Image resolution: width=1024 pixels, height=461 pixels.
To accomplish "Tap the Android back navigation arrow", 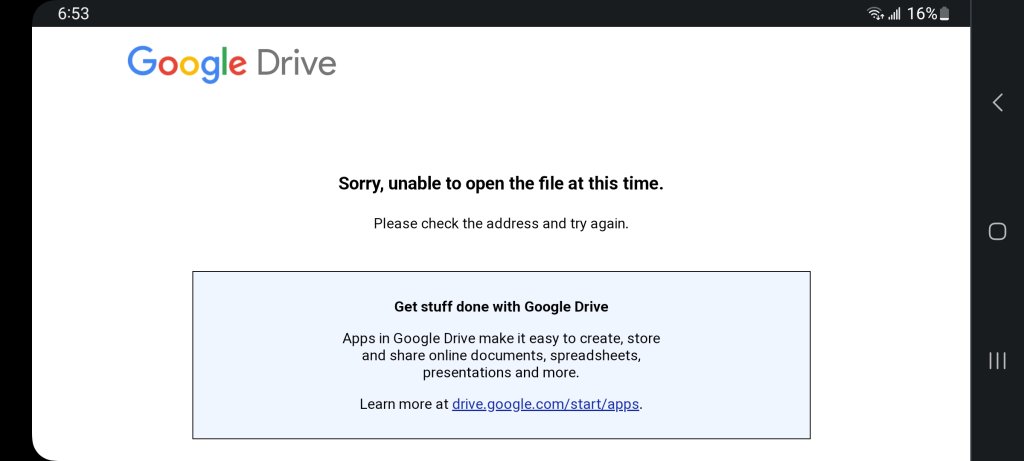I will pos(997,103).
